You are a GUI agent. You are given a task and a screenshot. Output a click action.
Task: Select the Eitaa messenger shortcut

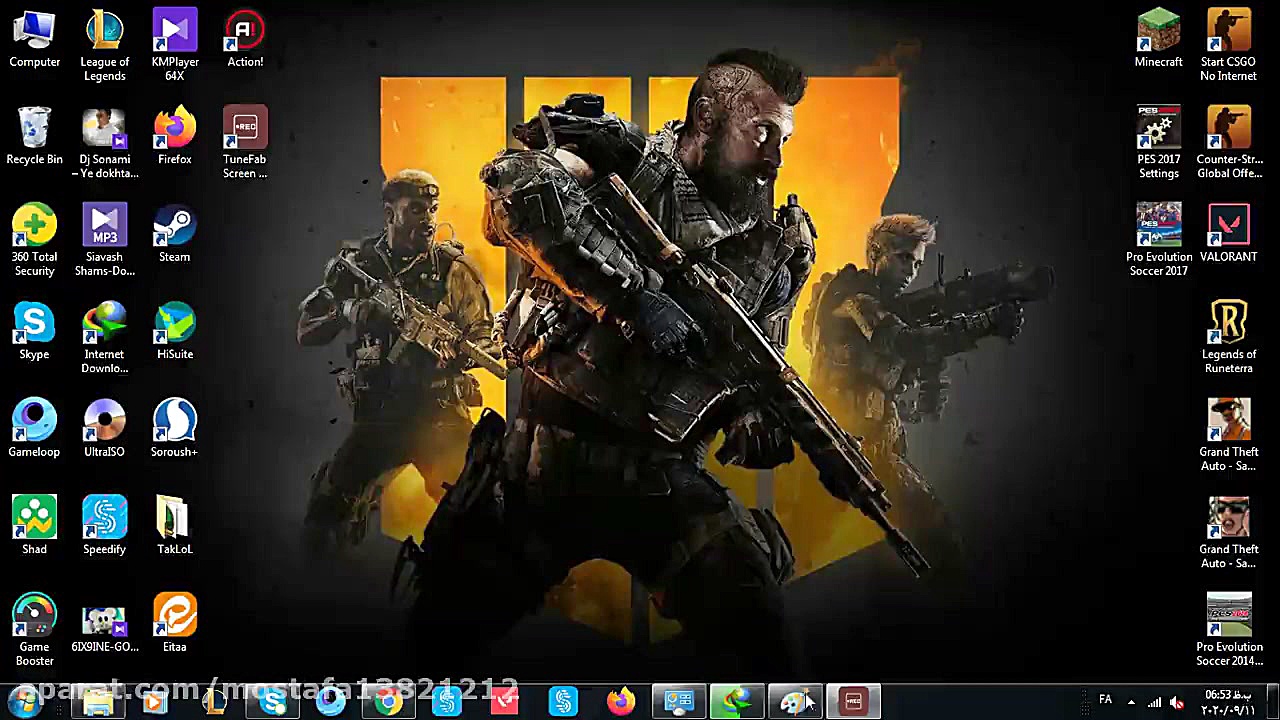click(x=175, y=623)
